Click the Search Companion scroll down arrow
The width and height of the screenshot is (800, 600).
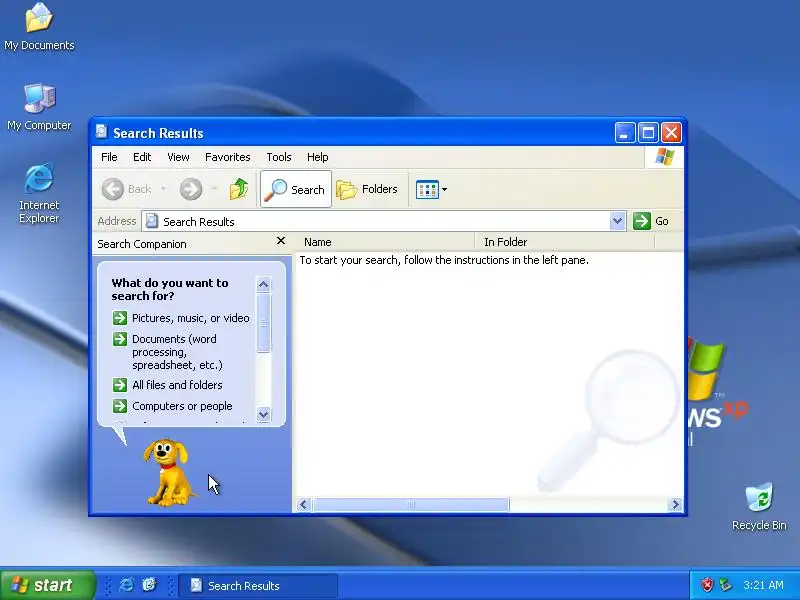point(263,414)
